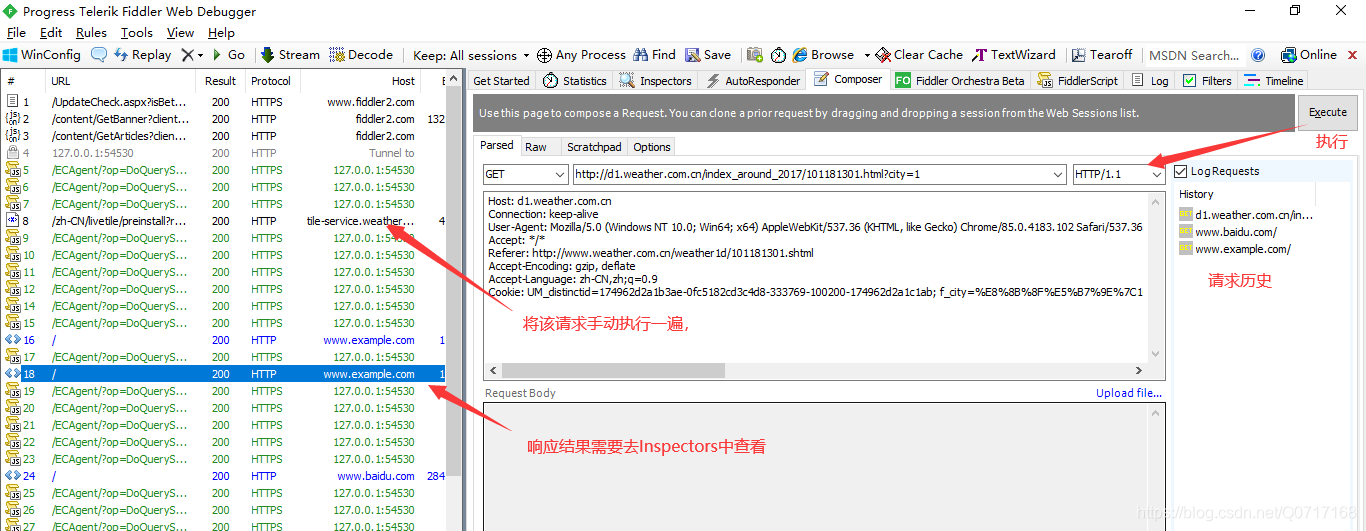
Task: Toggle Decode in the toolbar
Action: [361, 55]
